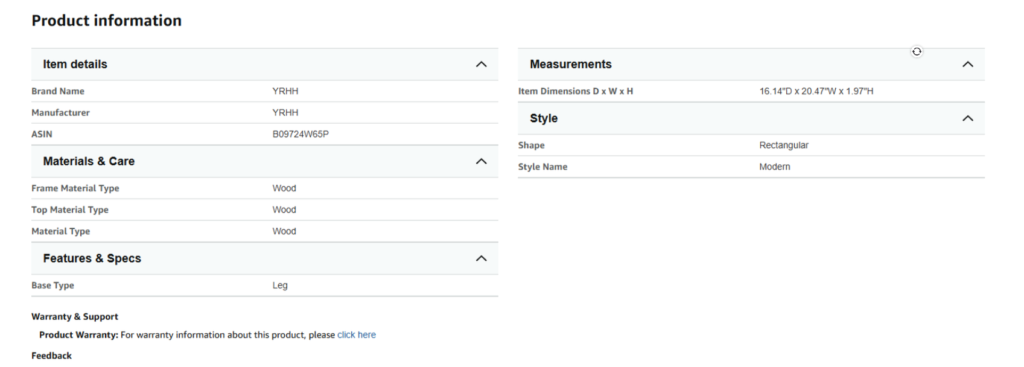Click the Base Type value Leg
Viewport: 1024px width, 367px height.
tap(280, 285)
